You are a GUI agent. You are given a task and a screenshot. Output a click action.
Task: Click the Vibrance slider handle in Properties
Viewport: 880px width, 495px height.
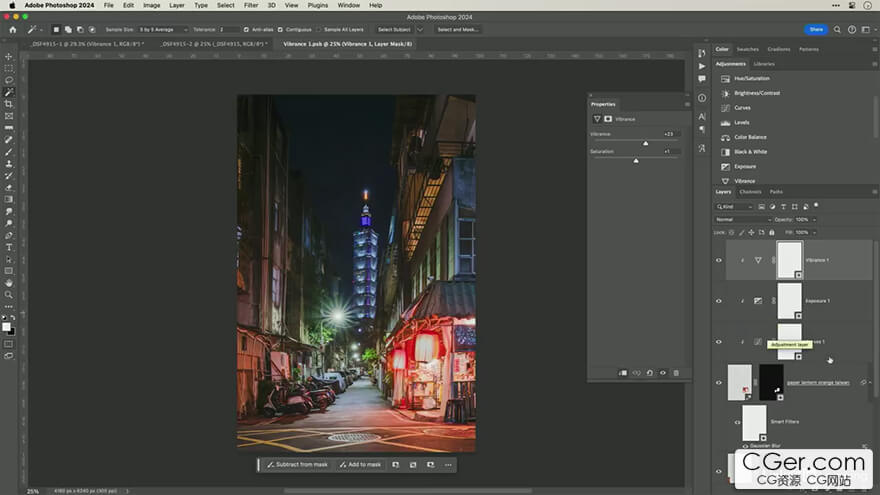pyautogui.click(x=645, y=143)
